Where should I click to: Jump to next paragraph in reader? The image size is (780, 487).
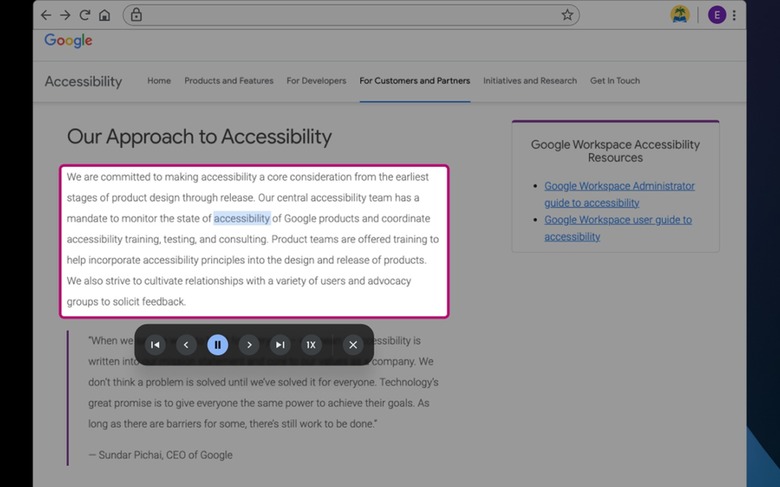(280, 345)
